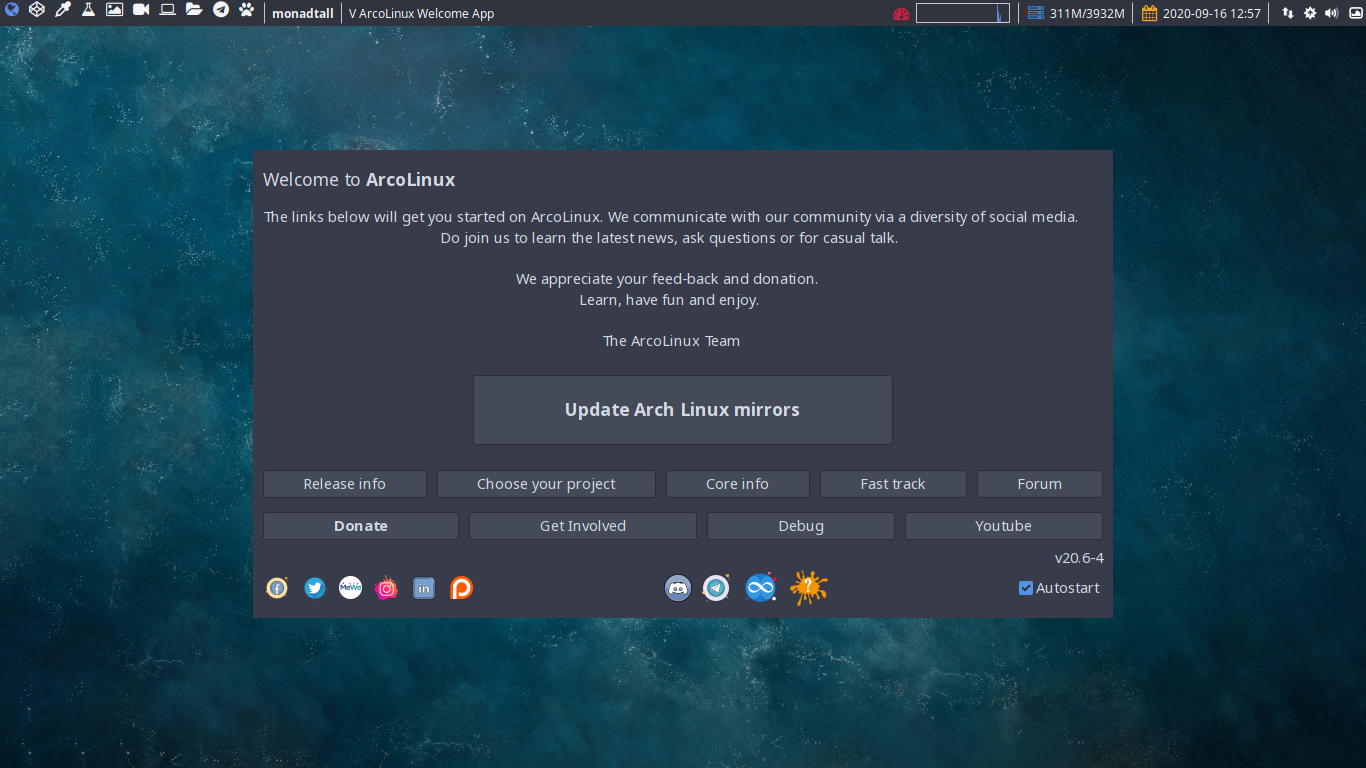Click the globe icon in top bar
Screen dimensions: 1366x768
click(12, 11)
